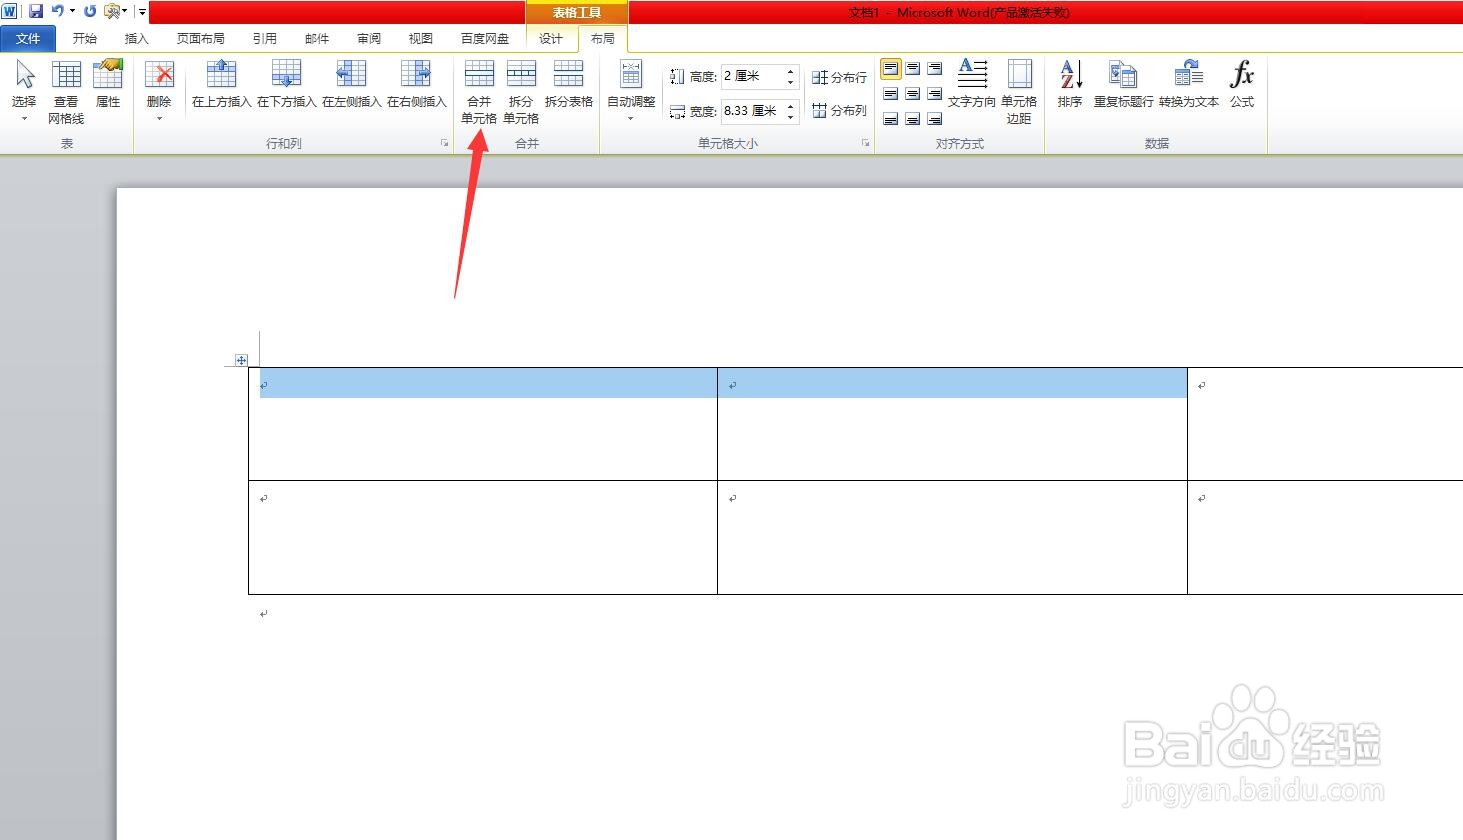Switch to the 邮件 tab
Image resolution: width=1463 pixels, height=840 pixels.
(x=317, y=38)
